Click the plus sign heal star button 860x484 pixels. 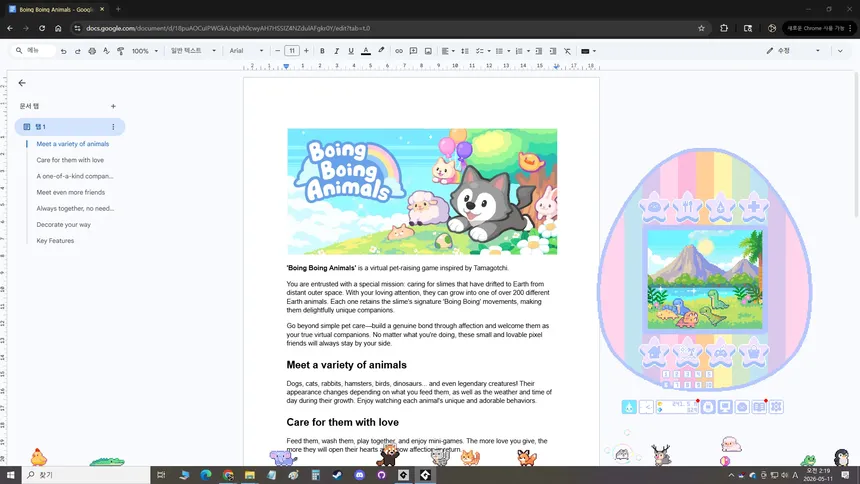click(754, 207)
